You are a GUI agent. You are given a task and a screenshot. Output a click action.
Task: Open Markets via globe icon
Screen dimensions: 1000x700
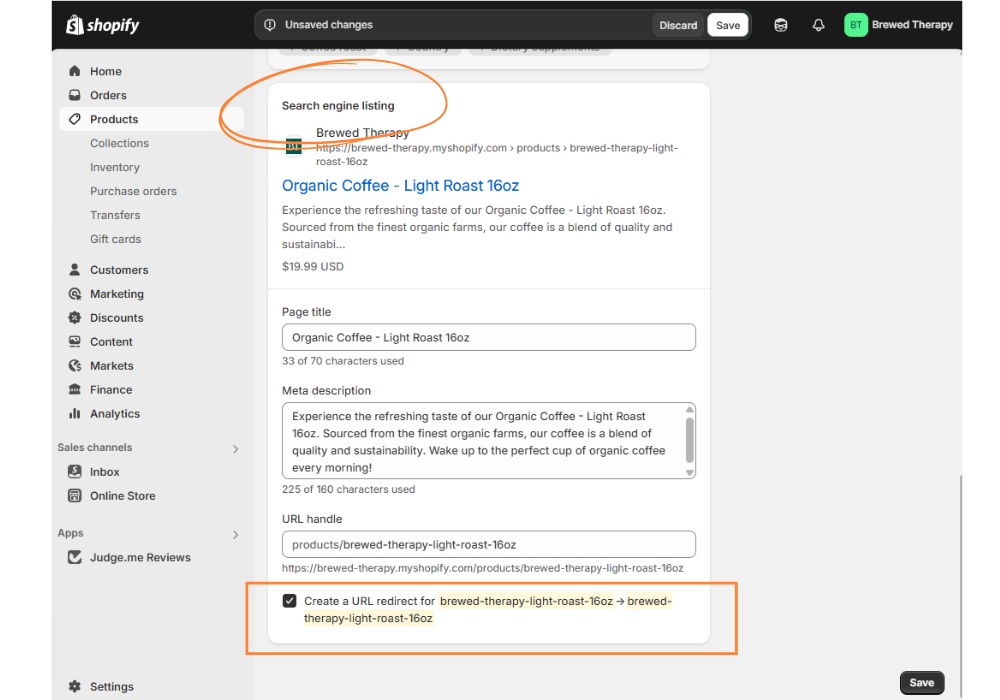point(75,365)
